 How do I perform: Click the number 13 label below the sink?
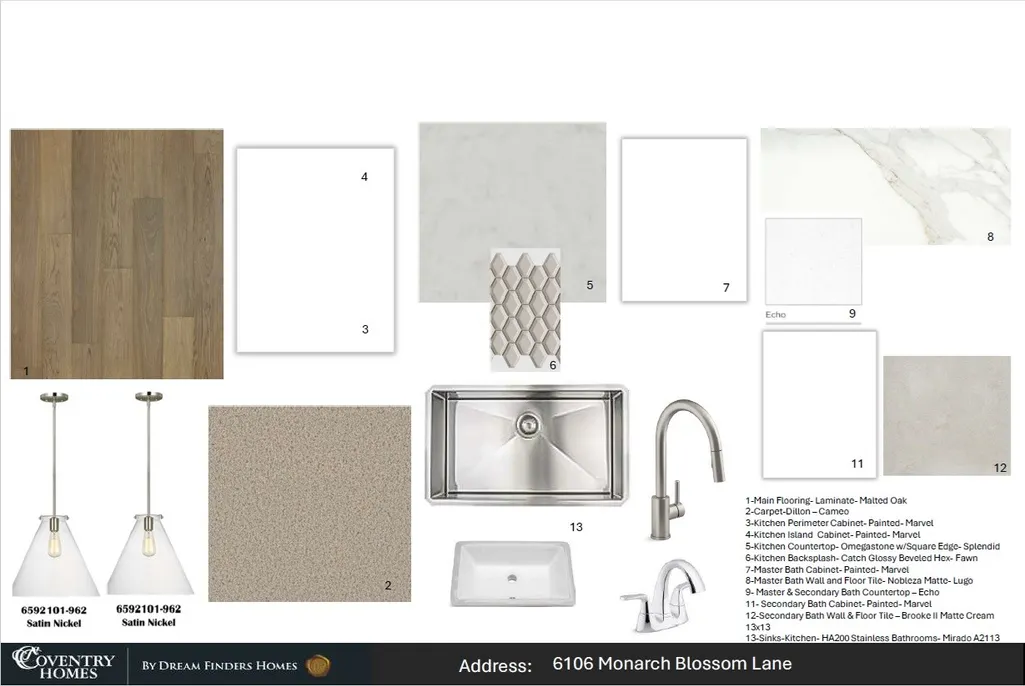(576, 527)
